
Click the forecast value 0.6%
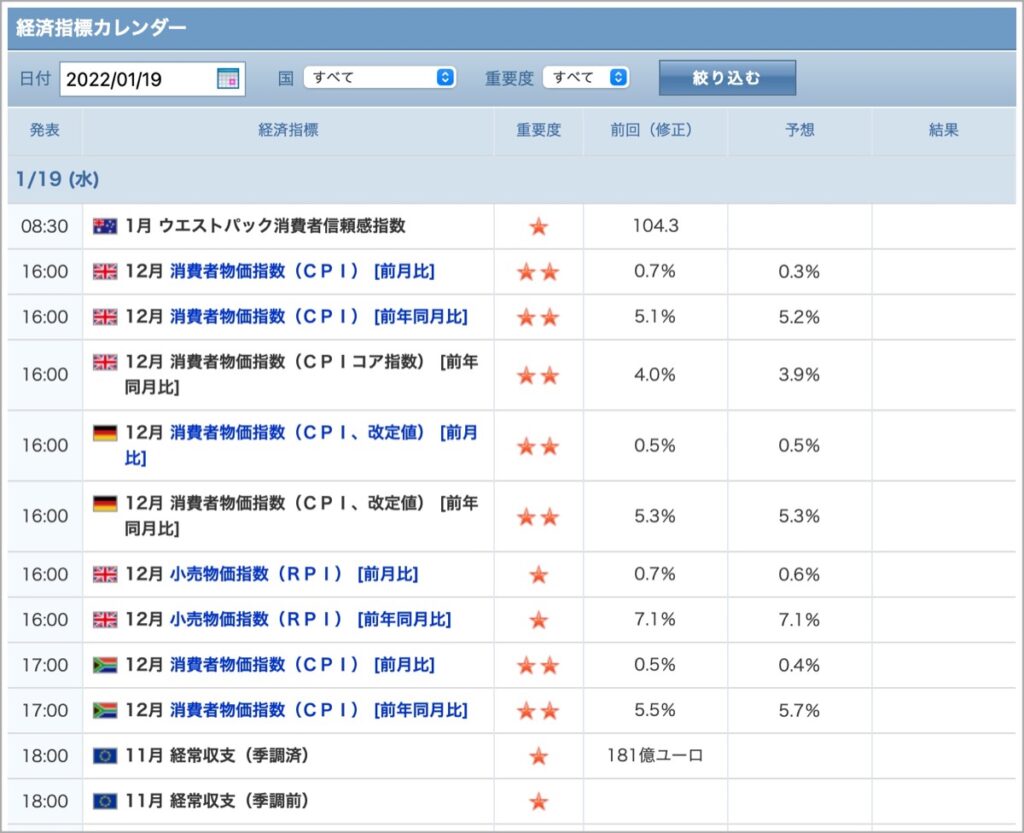(x=799, y=574)
